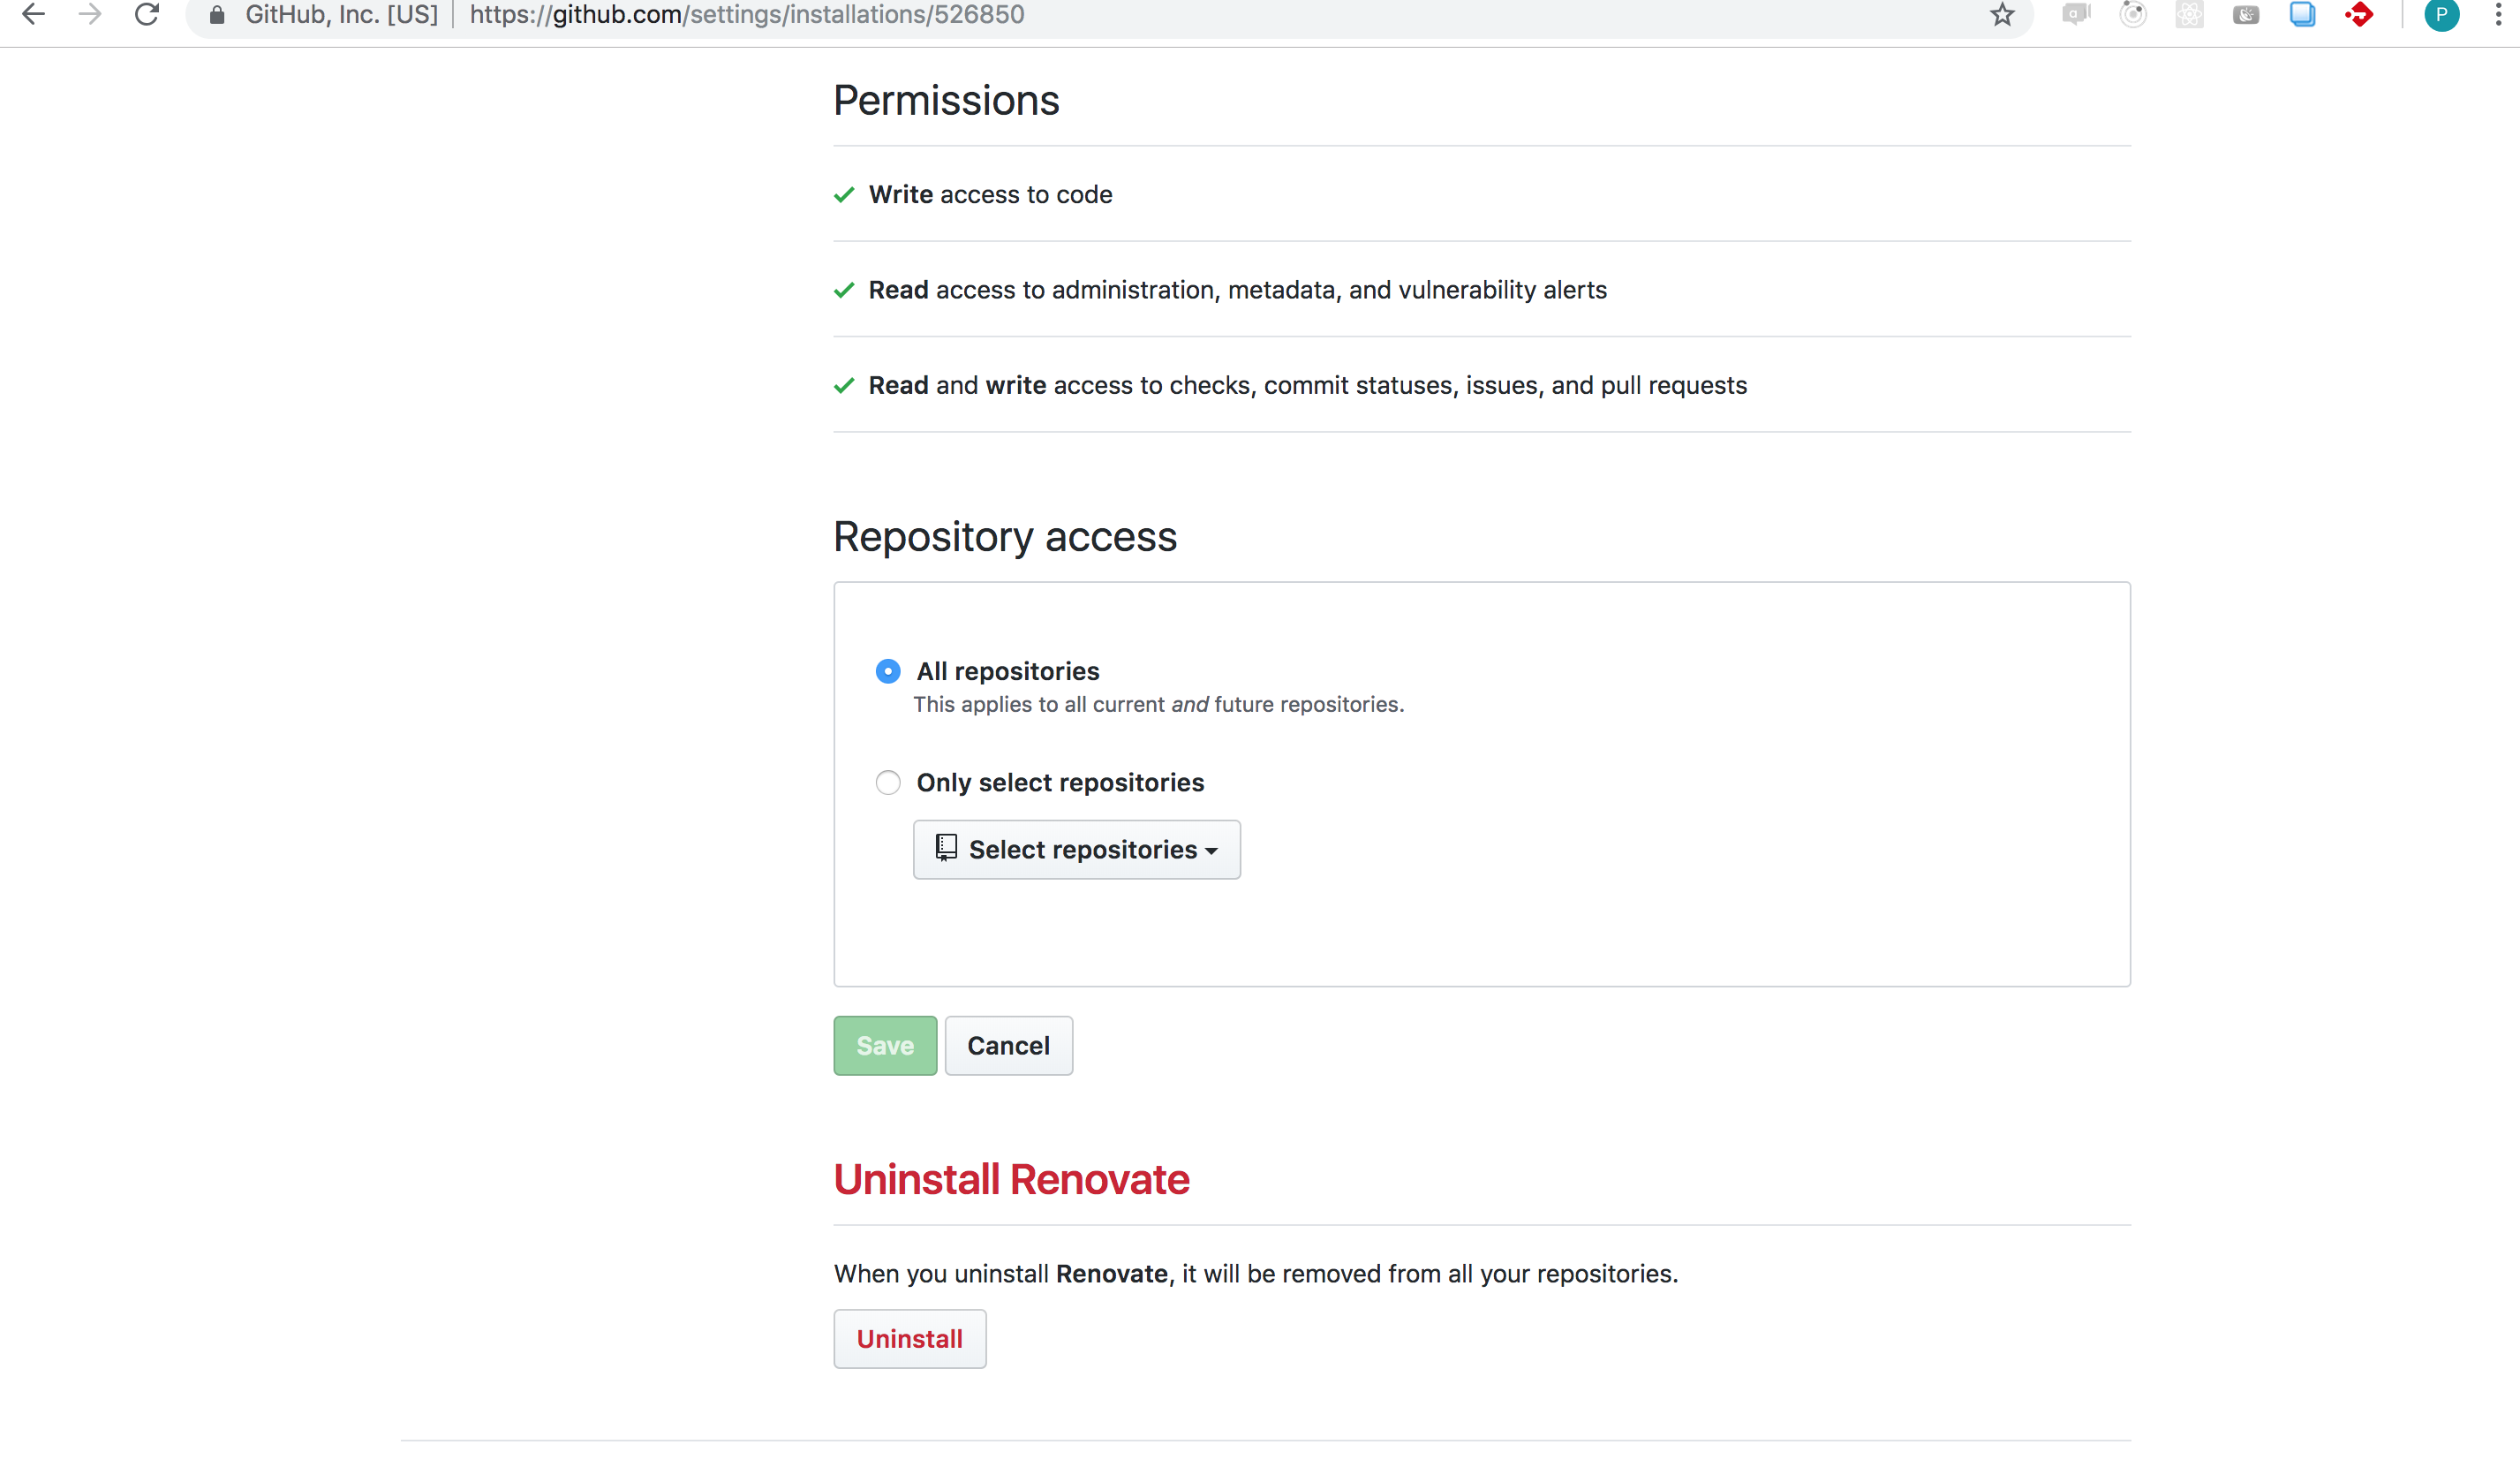This screenshot has height=1475, width=2520.
Task: Bookmark this page with the star icon
Action: [x=2001, y=14]
